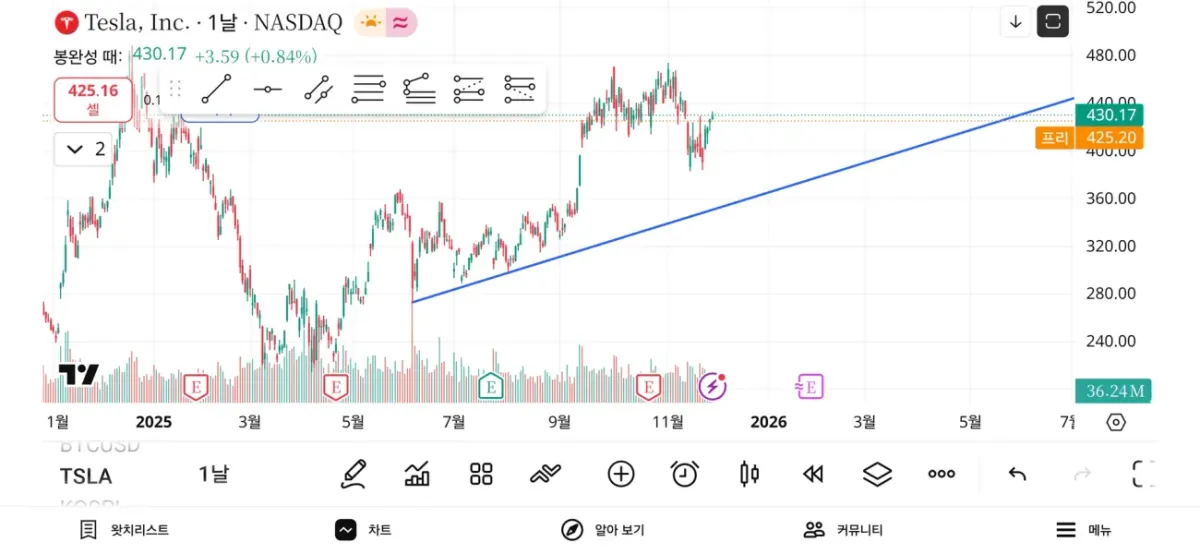The image size is (1200, 554).
Task: Open the 1날 interval selector
Action: click(213, 474)
